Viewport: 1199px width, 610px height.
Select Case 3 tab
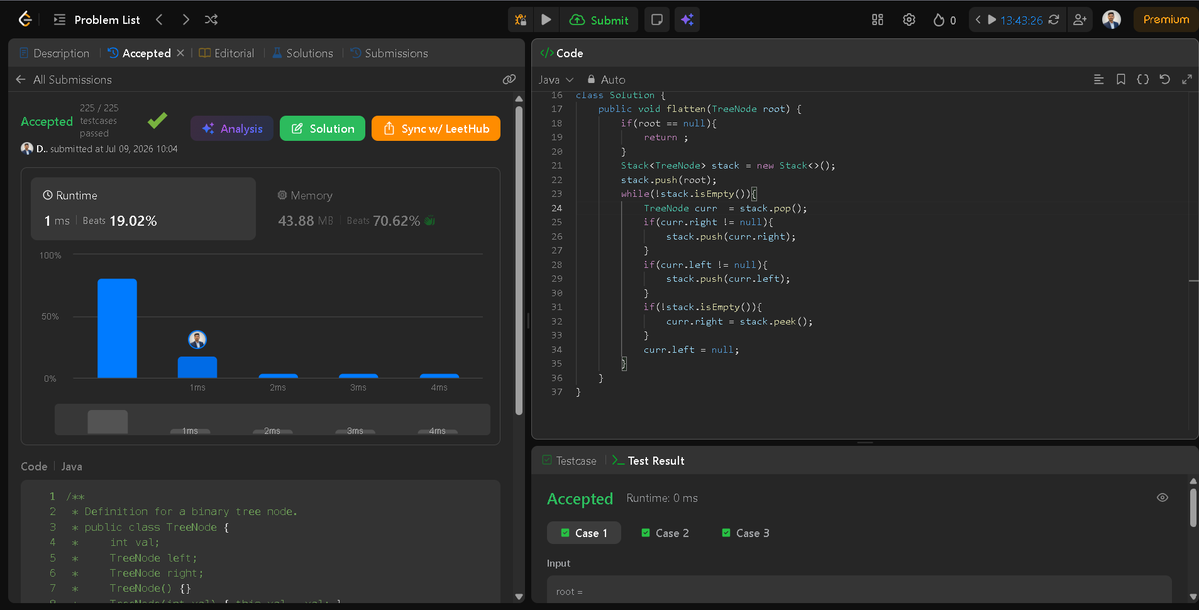[x=746, y=533]
